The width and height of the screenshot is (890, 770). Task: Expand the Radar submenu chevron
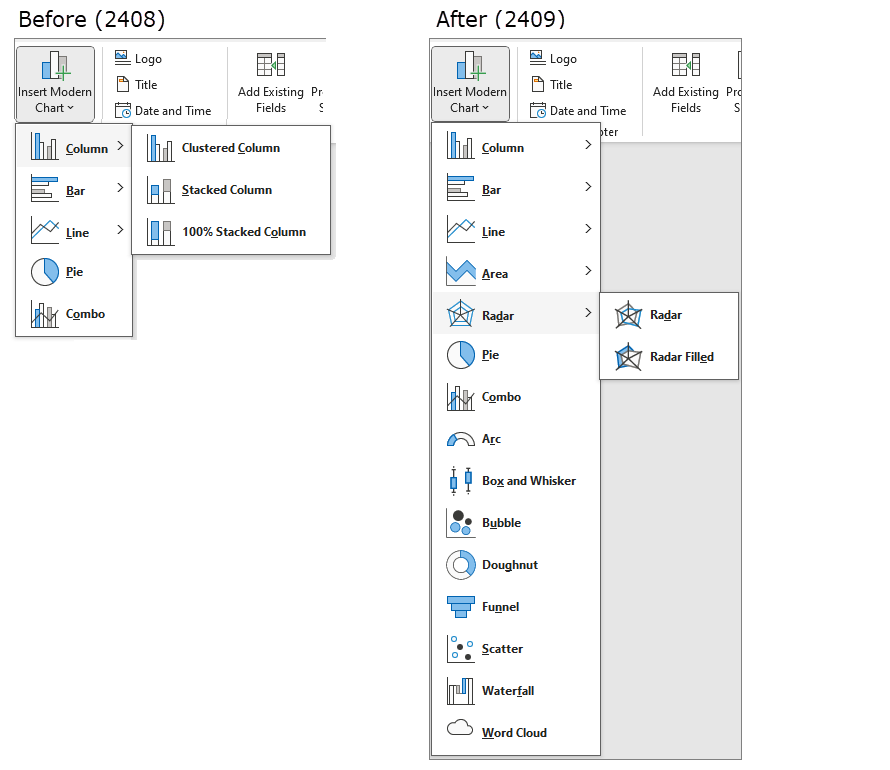click(x=588, y=313)
